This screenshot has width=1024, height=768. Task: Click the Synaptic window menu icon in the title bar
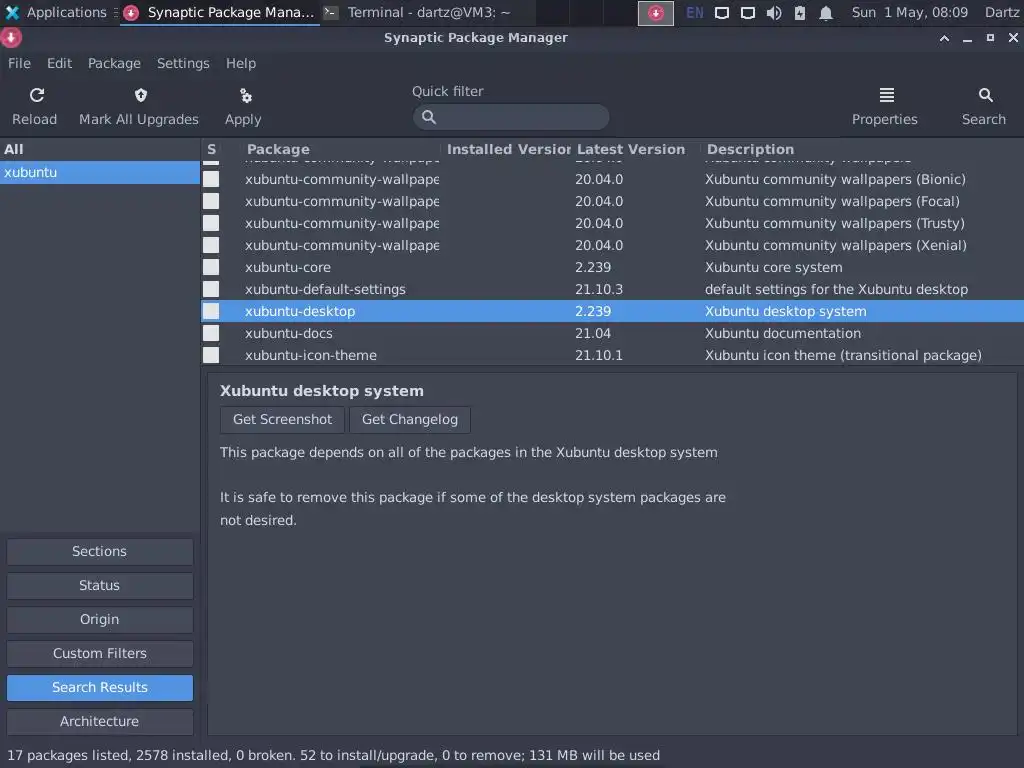point(11,38)
